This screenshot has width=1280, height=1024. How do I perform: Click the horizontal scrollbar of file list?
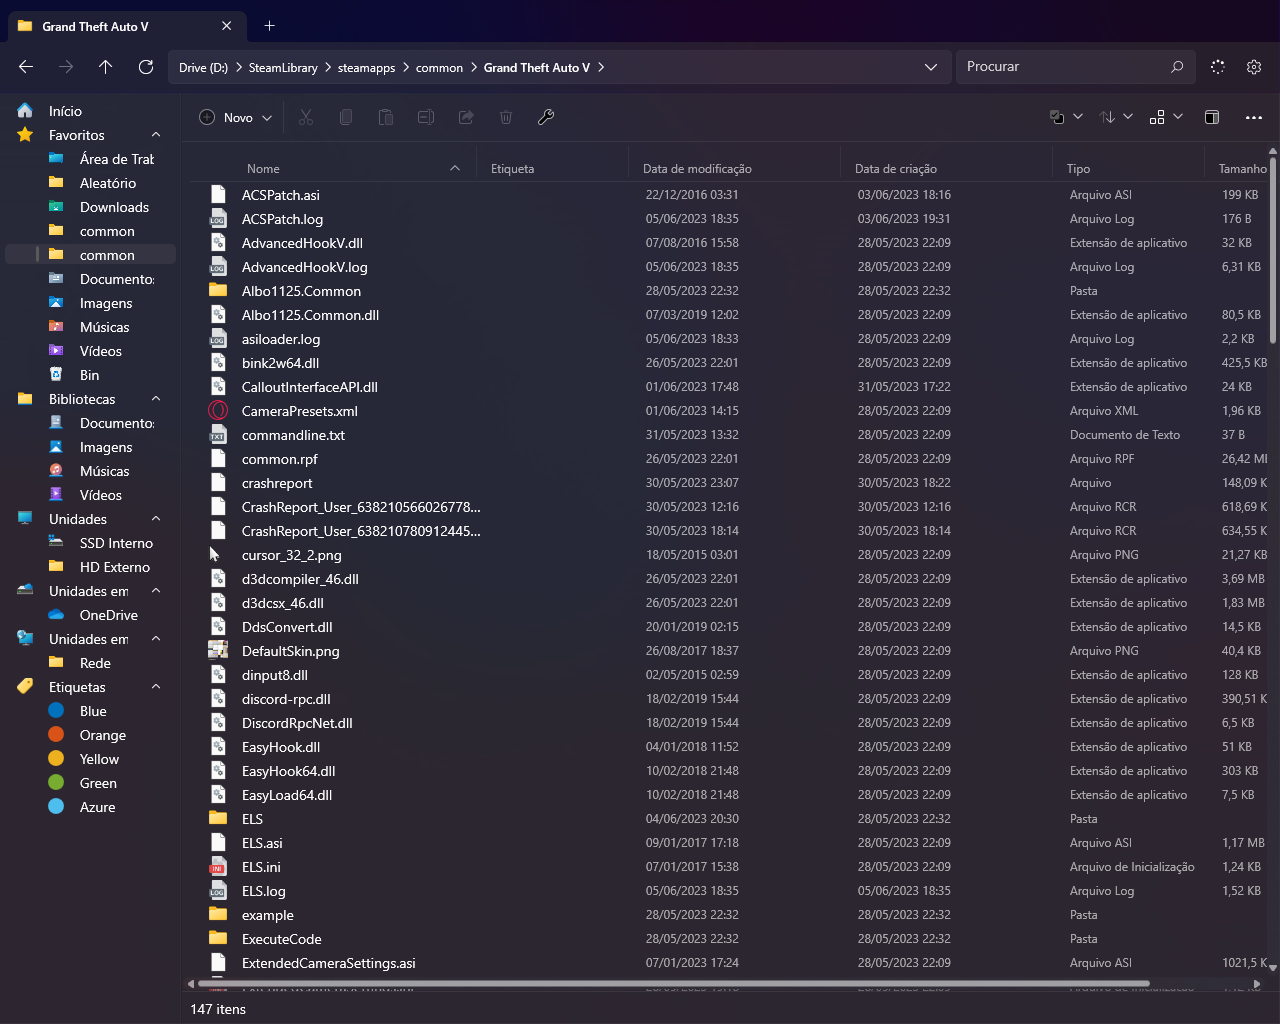(675, 983)
